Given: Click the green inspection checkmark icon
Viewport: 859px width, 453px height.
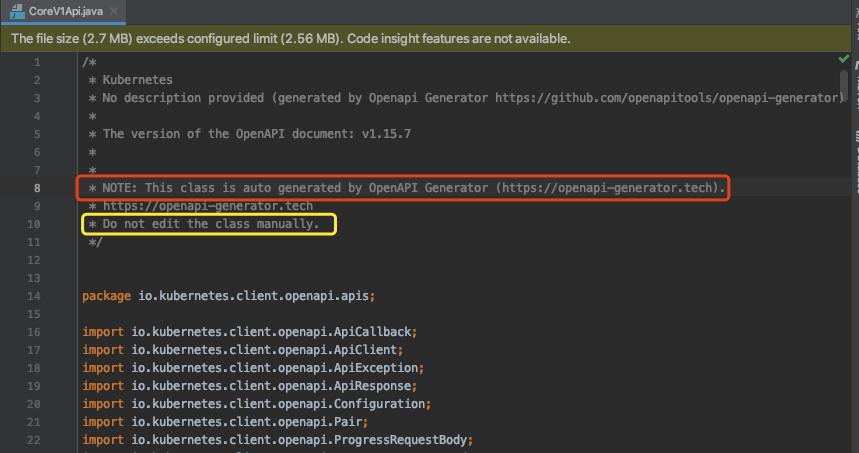Looking at the screenshot, I should click(x=843, y=60).
